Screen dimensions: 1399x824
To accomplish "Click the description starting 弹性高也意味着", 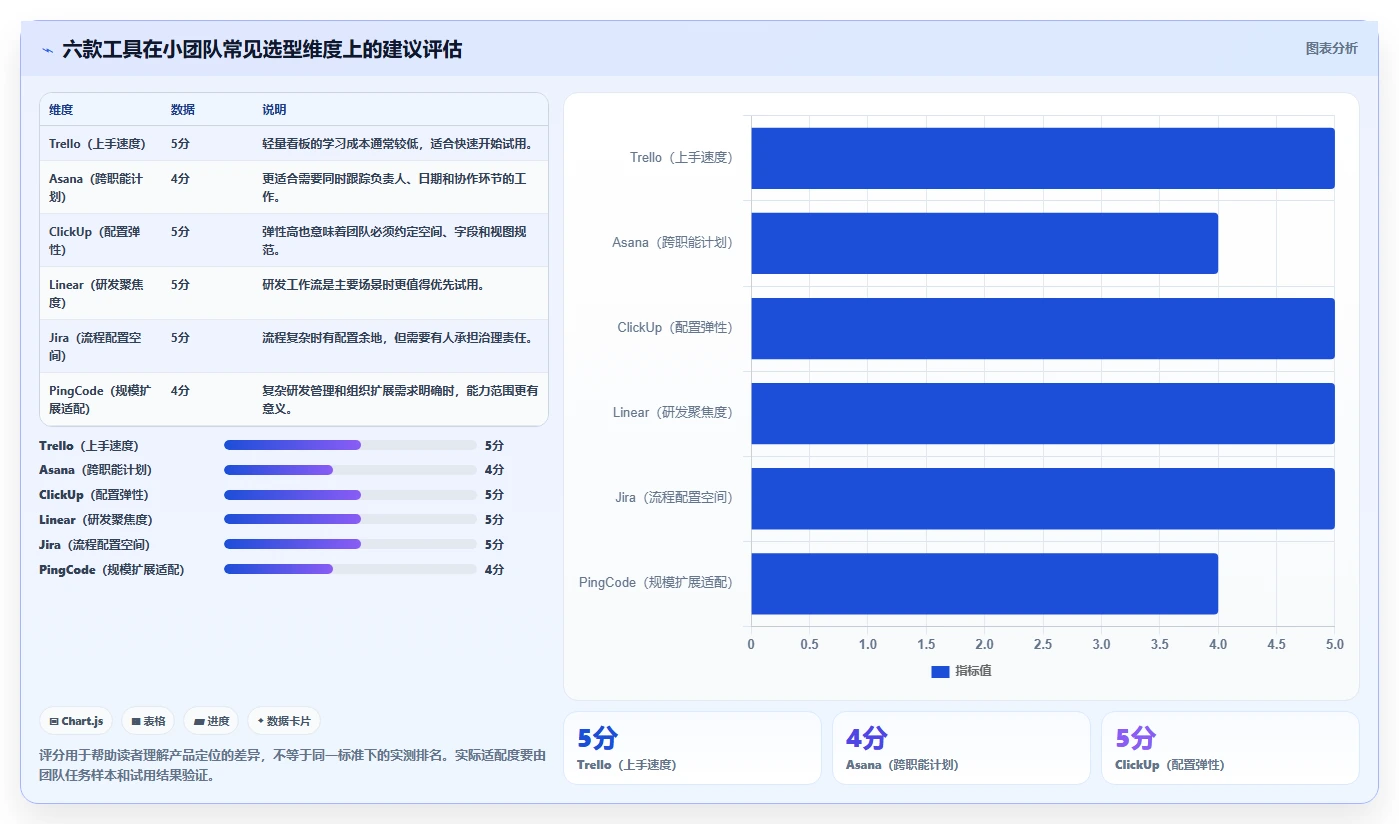I will (x=395, y=241).
